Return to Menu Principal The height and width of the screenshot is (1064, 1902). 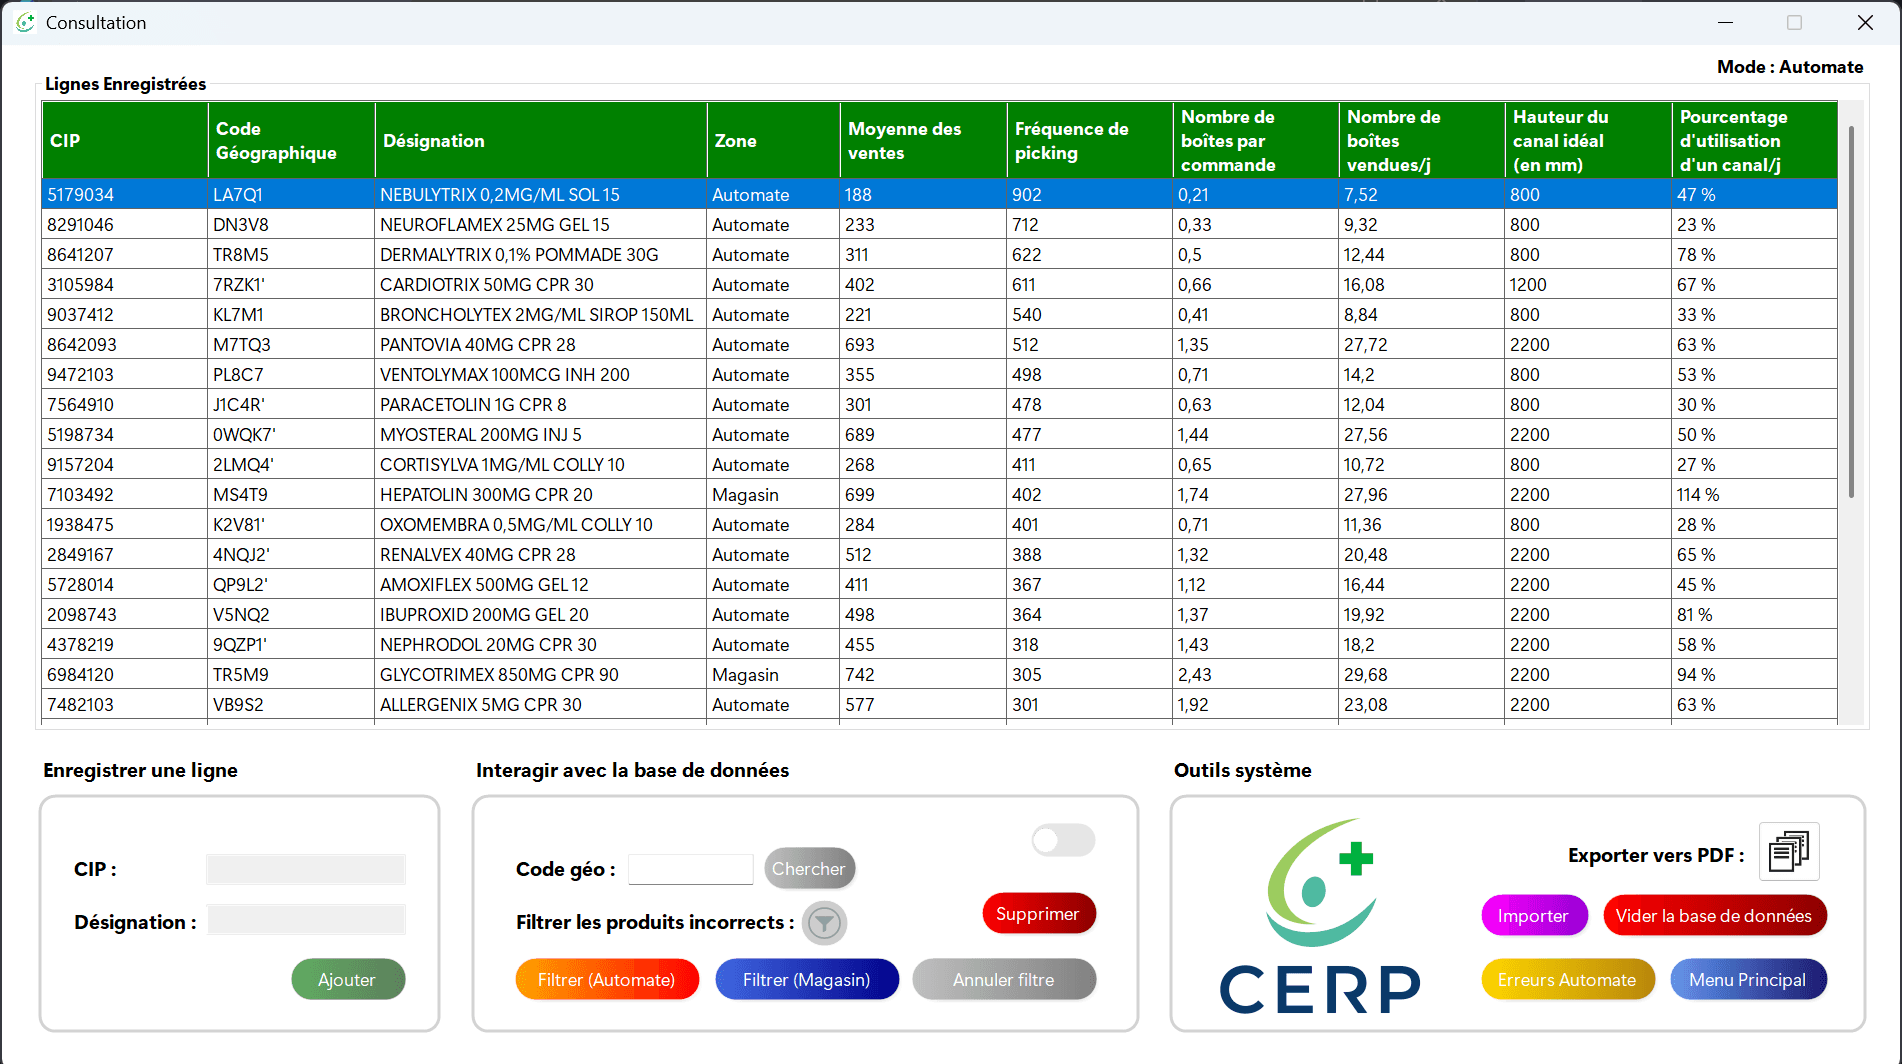1748,979
